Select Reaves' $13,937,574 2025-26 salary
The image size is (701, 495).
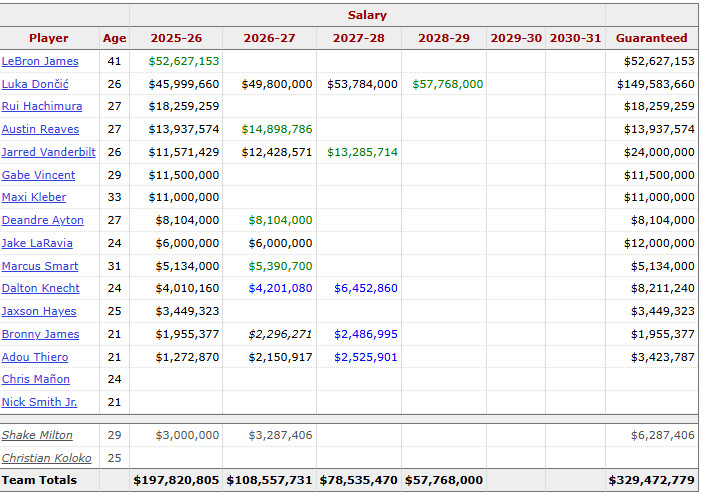pos(184,129)
